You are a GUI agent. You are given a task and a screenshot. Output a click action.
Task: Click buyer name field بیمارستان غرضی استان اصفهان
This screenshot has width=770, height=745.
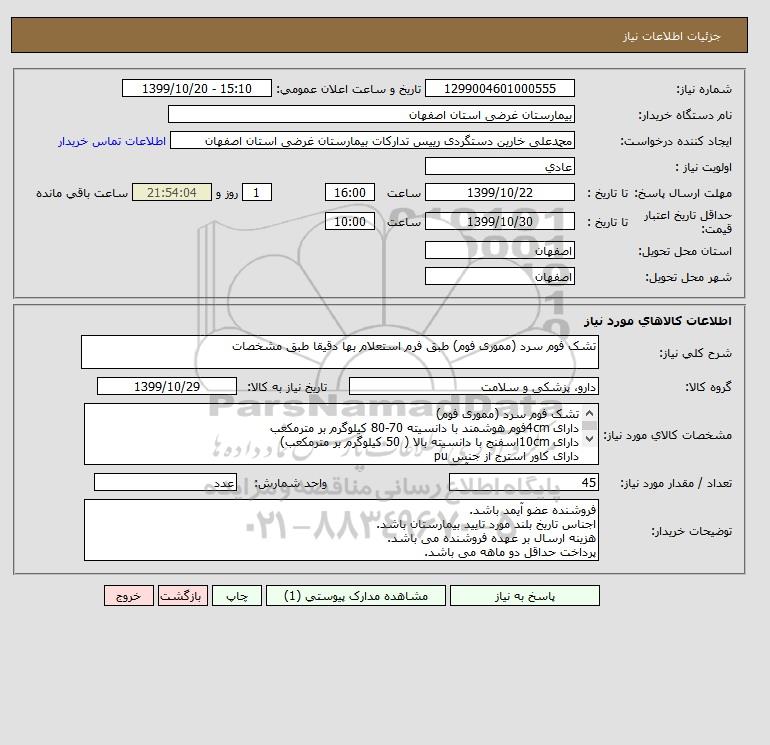point(371,114)
